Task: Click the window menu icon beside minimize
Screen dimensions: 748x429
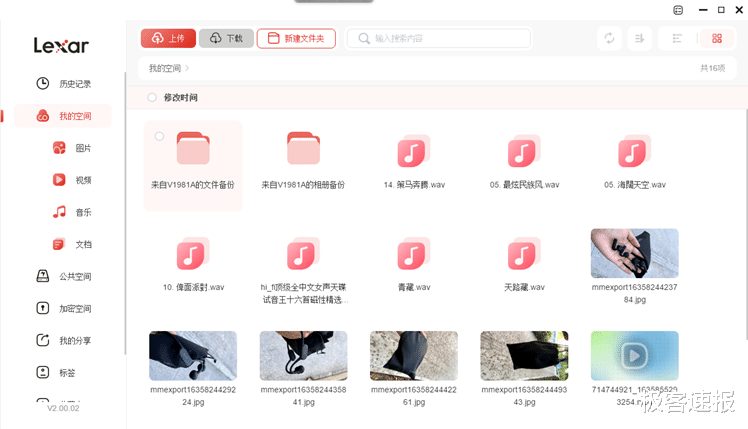Action: (678, 10)
